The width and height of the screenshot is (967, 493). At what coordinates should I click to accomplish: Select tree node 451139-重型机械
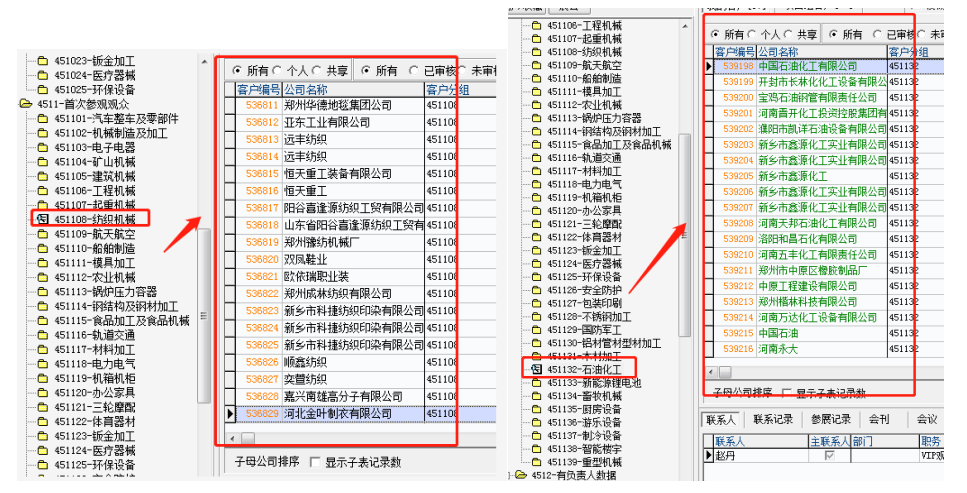(585, 462)
